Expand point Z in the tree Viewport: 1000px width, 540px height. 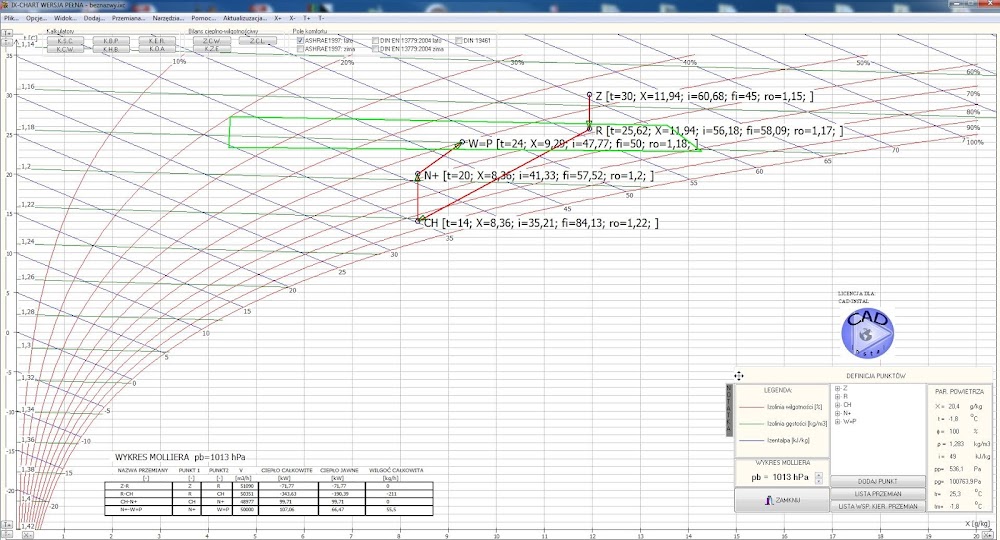pyautogui.click(x=837, y=388)
